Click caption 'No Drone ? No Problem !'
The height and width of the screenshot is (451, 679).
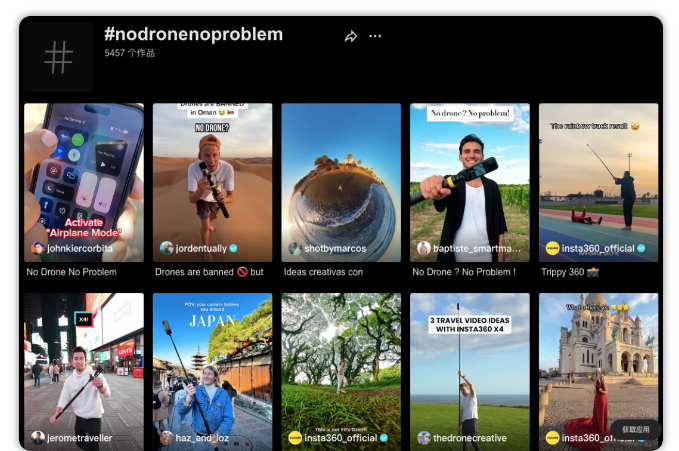[464, 272]
